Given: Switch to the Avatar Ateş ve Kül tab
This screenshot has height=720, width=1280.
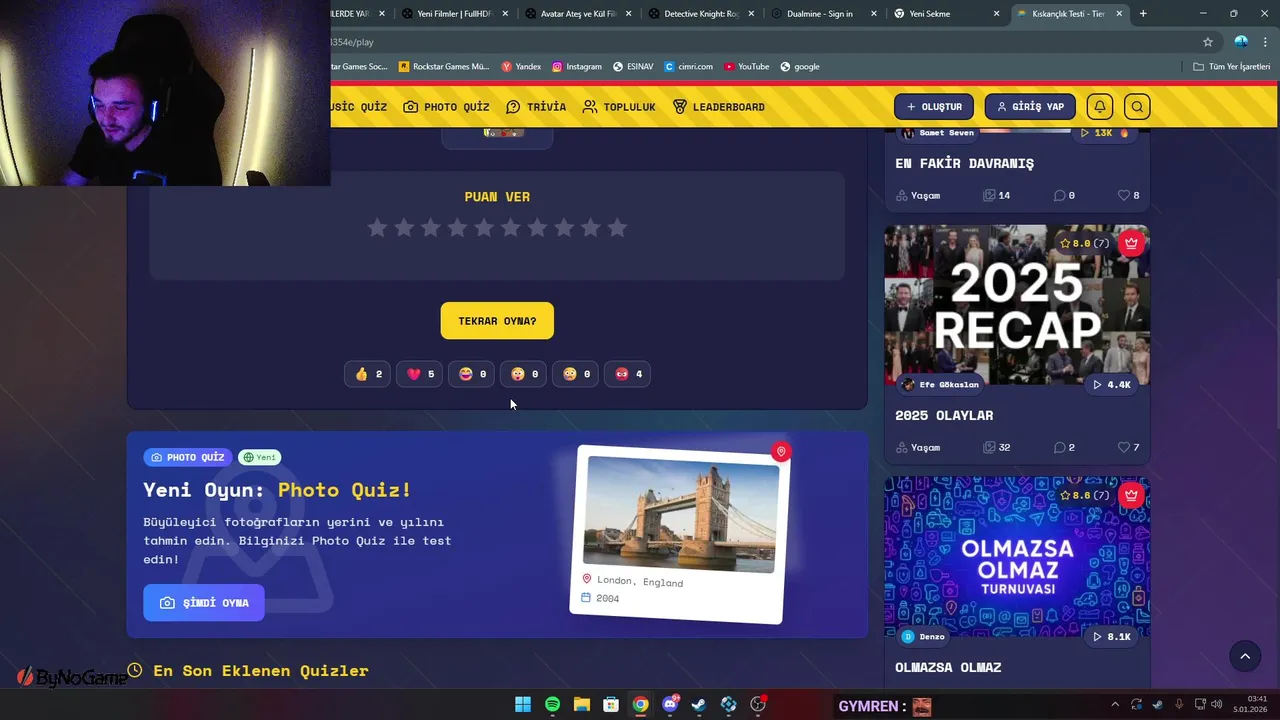Looking at the screenshot, I should click(577, 14).
